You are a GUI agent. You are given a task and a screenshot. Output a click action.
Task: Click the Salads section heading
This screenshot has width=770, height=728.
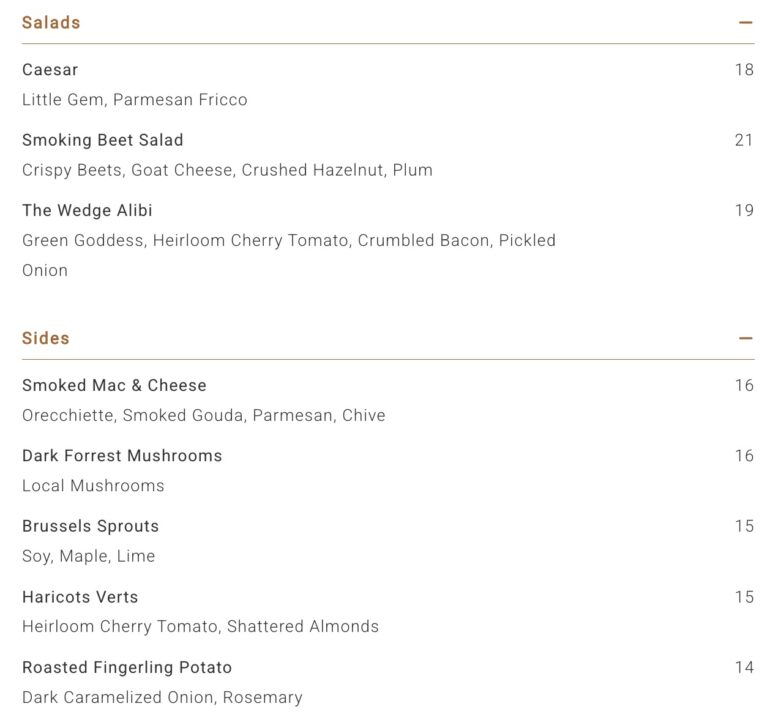click(x=51, y=23)
